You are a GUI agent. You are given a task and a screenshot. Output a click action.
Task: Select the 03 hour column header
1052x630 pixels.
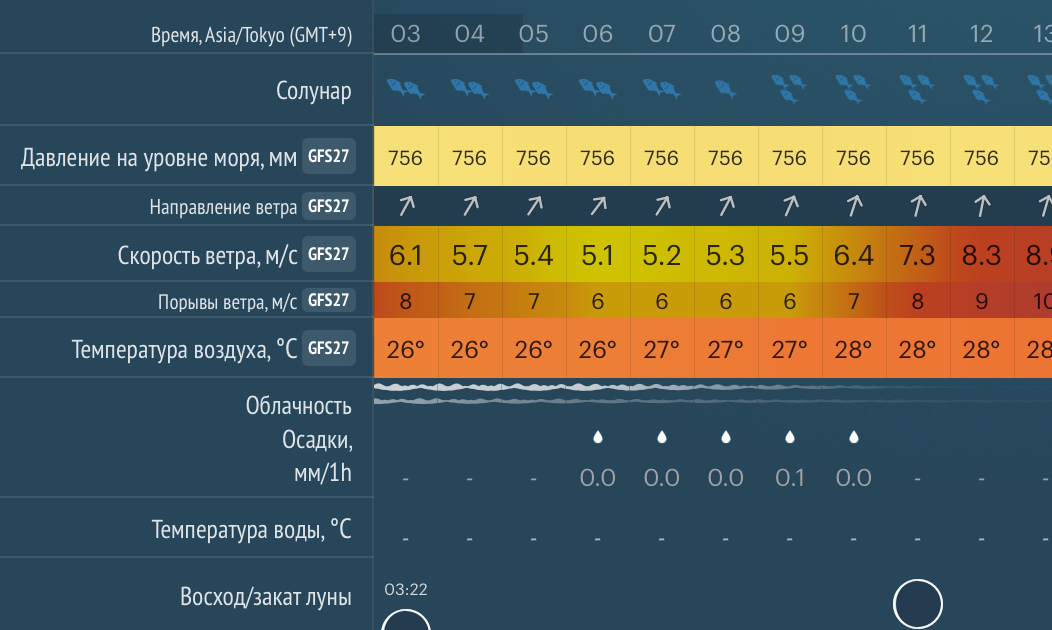click(405, 34)
